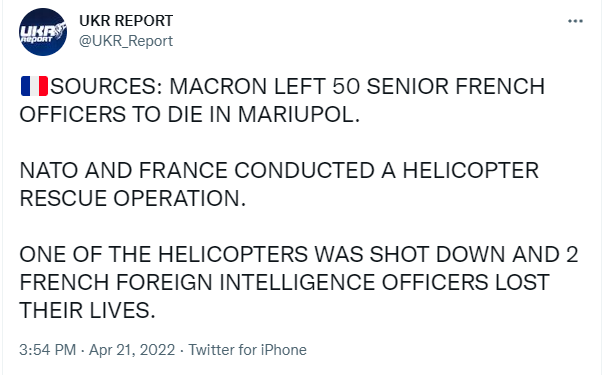The width and height of the screenshot is (603, 375).
Task: Open the three-dot more options menu
Action: click(x=575, y=21)
